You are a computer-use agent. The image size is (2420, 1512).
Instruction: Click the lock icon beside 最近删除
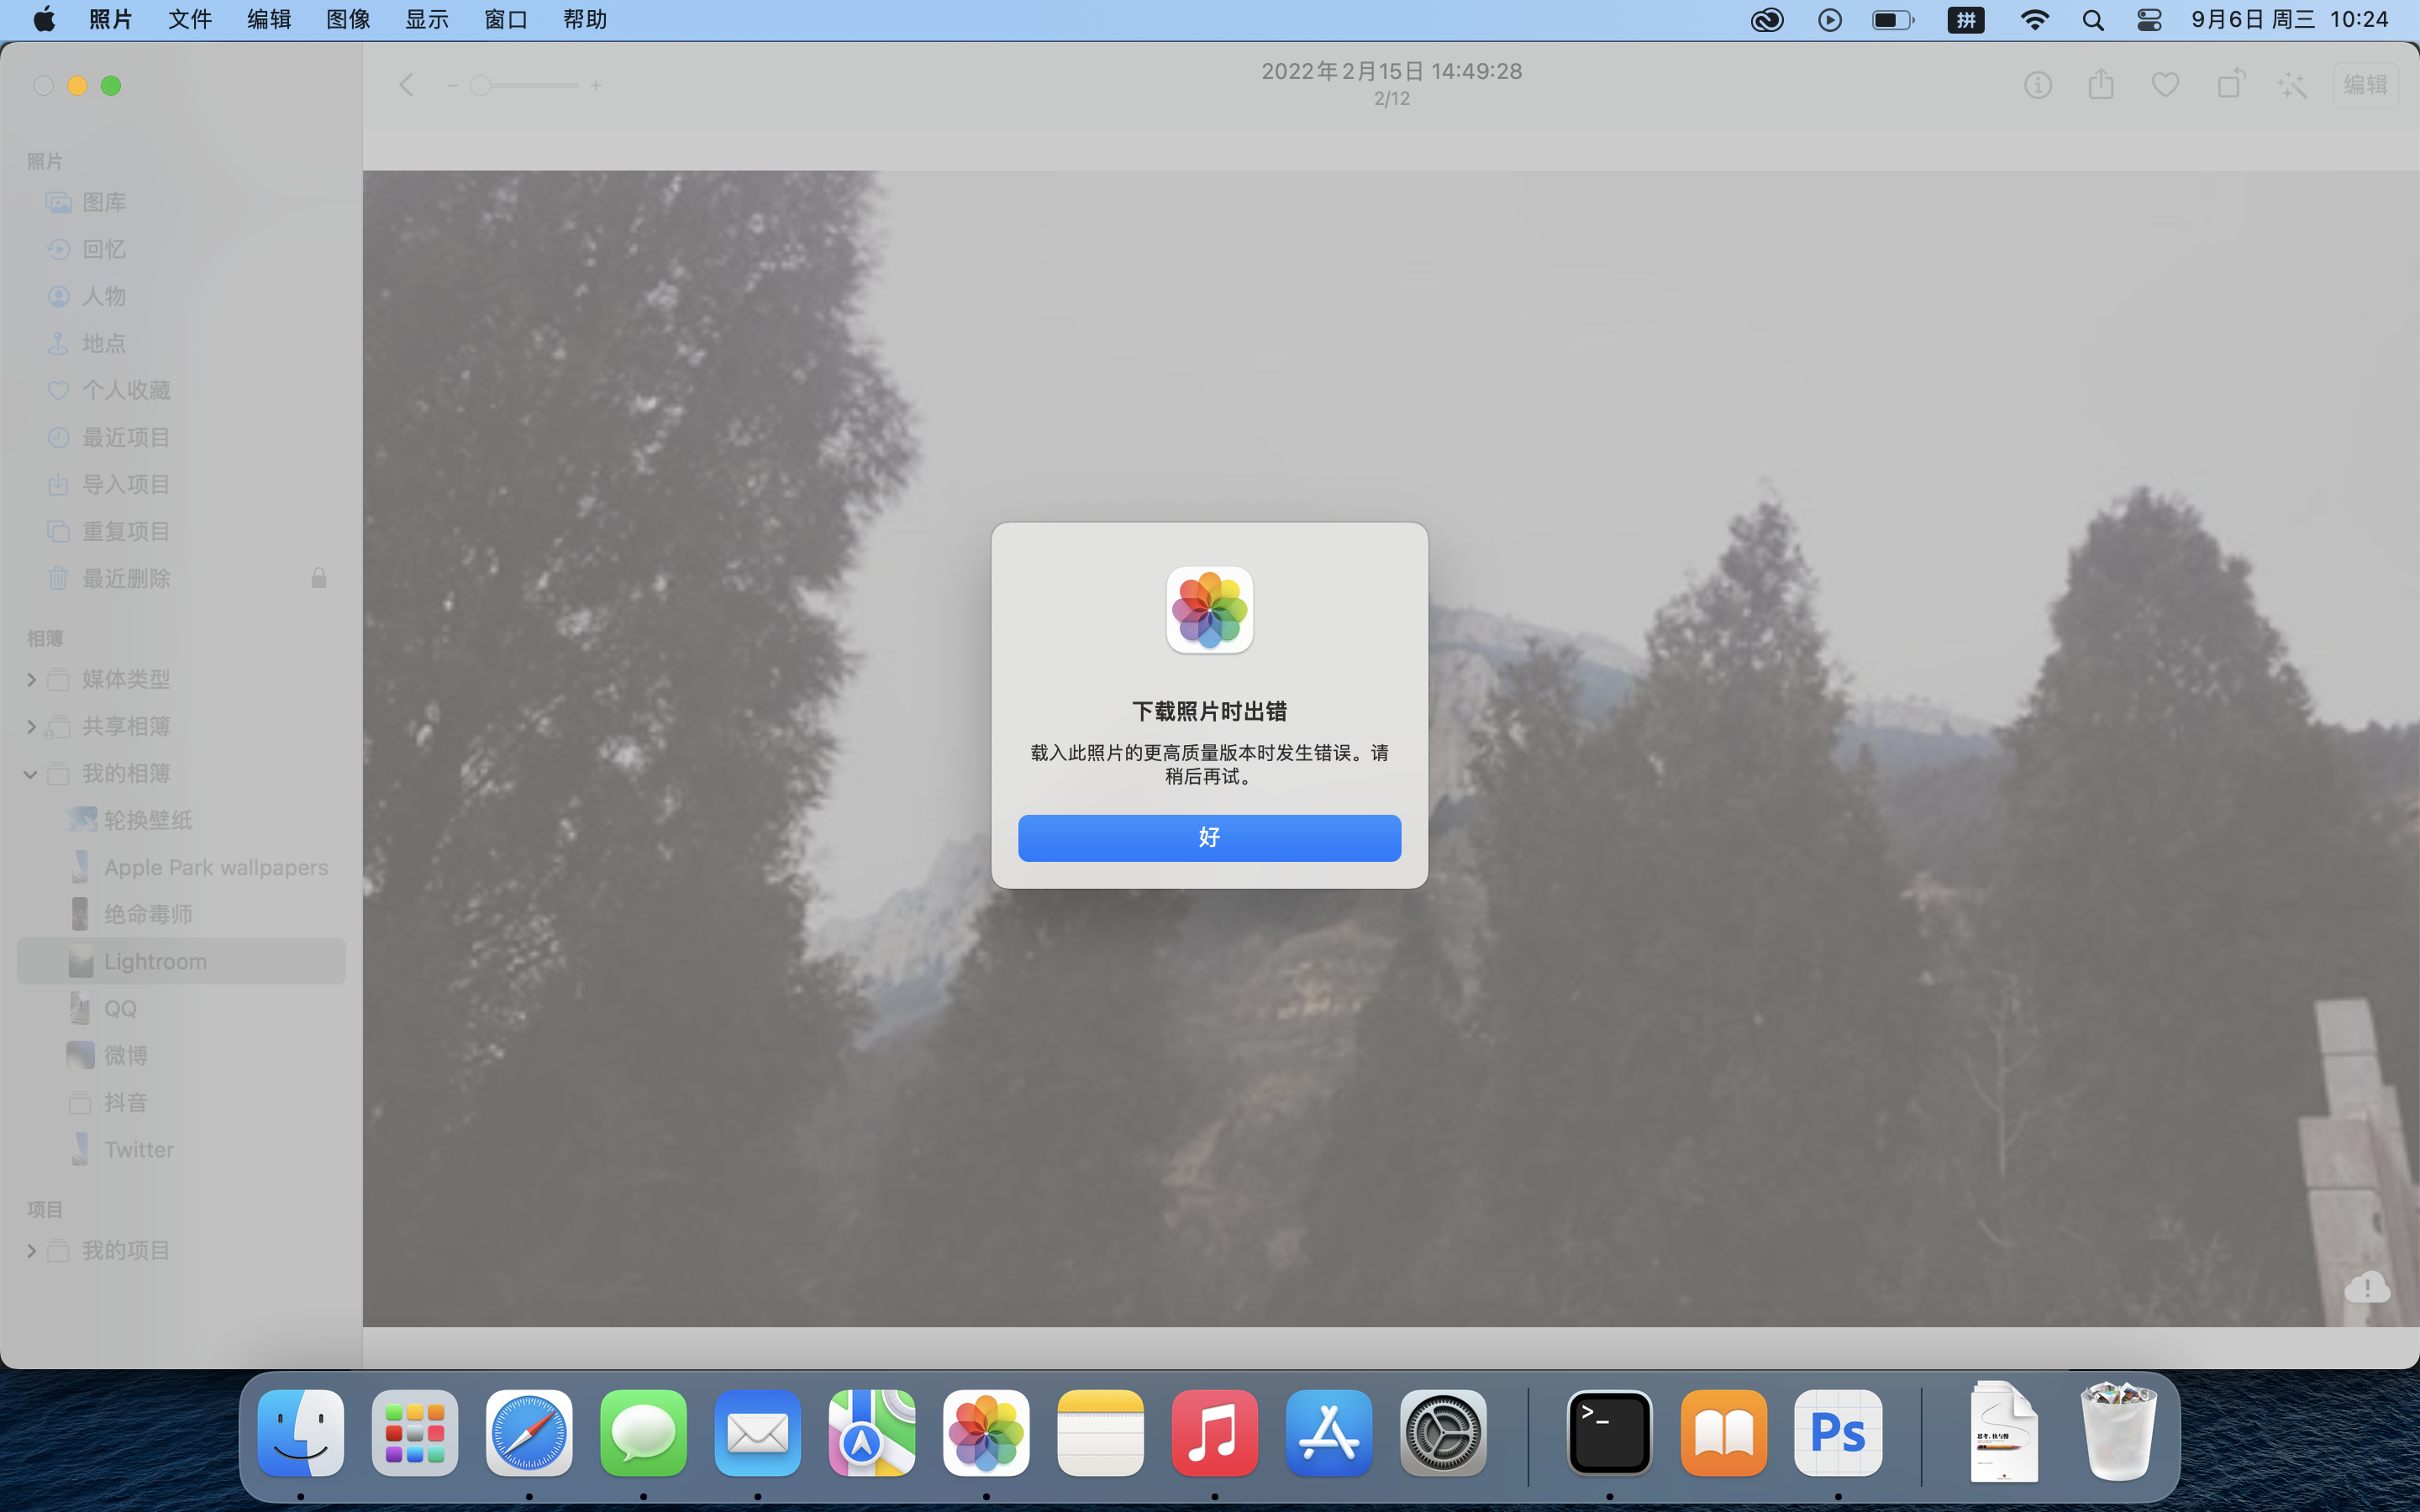coord(319,578)
